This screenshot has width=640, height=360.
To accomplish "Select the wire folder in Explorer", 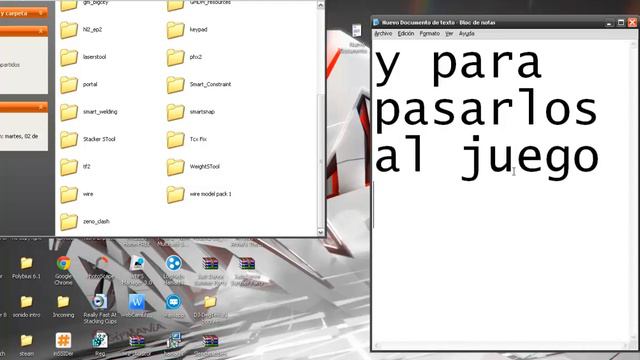I will pos(77,194).
